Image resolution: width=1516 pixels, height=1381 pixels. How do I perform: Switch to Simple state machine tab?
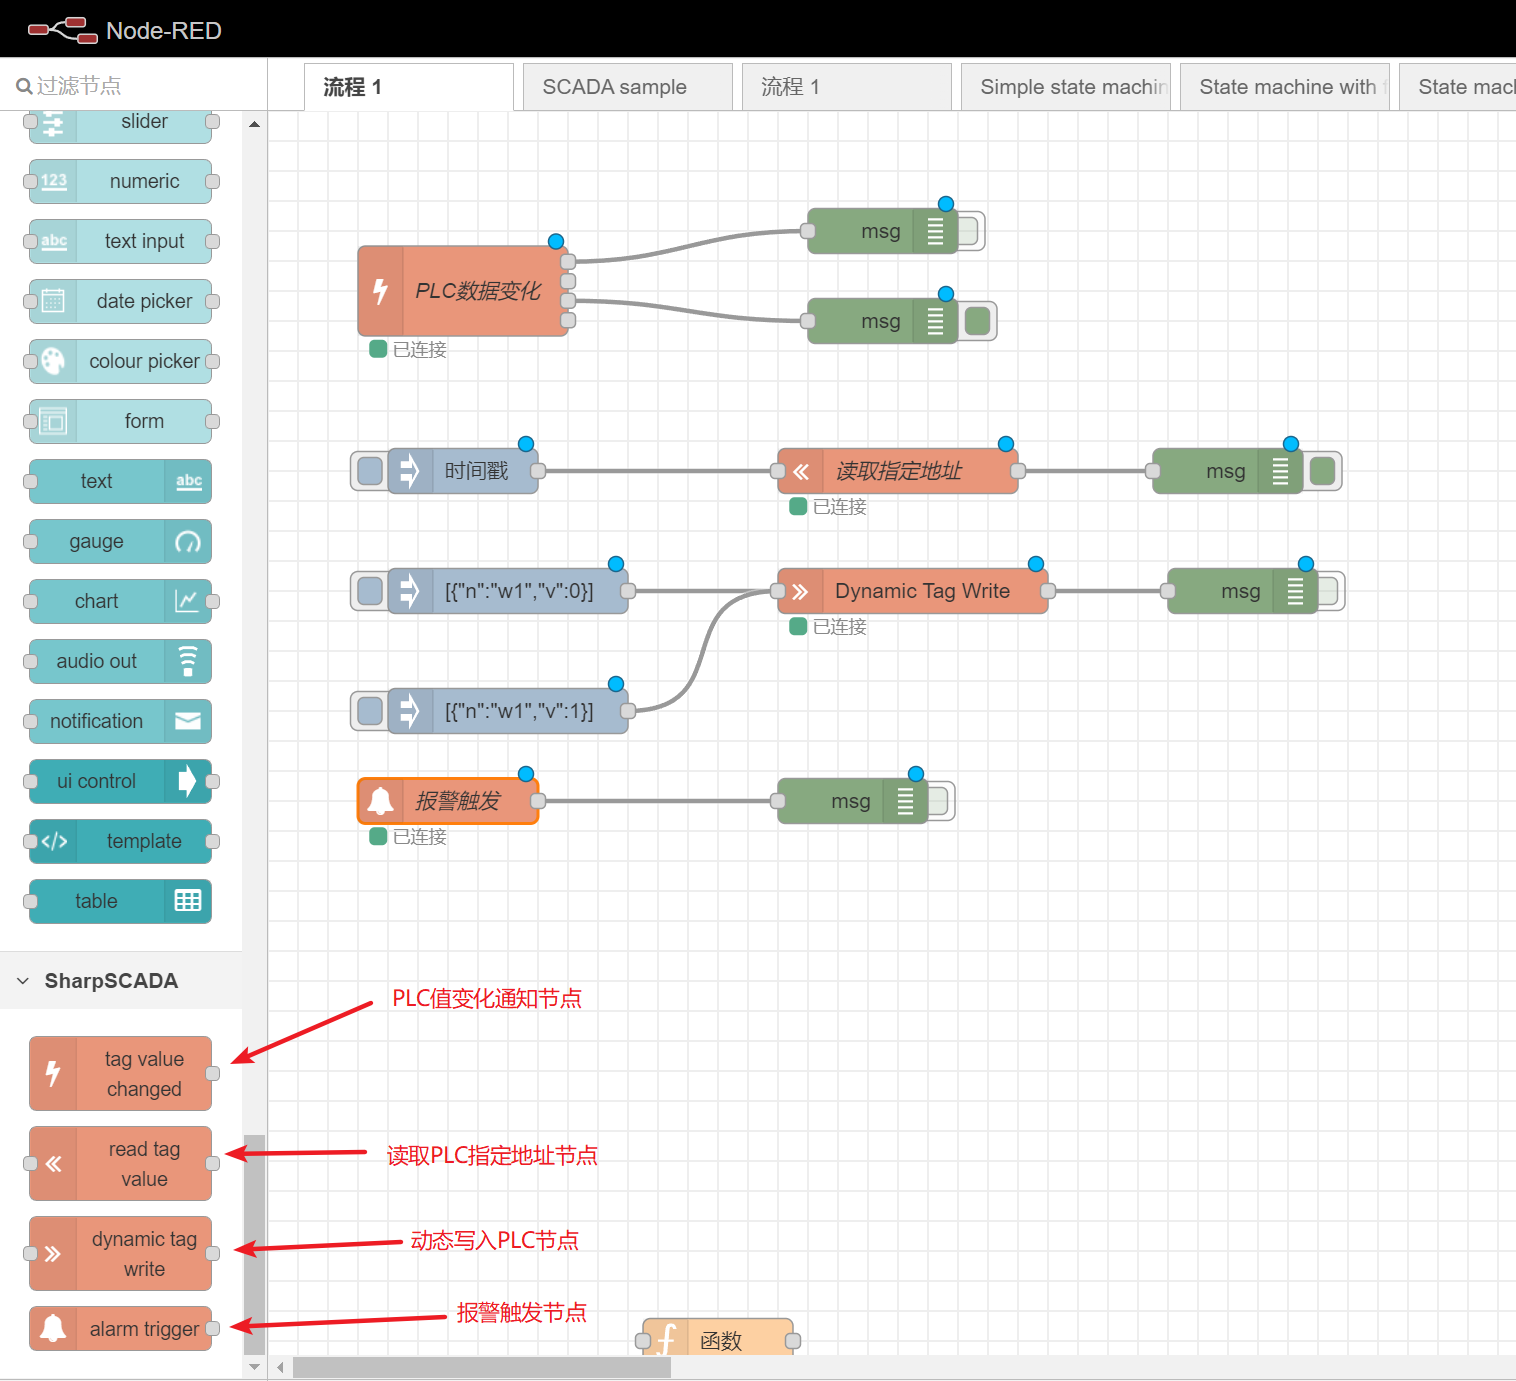point(1066,87)
